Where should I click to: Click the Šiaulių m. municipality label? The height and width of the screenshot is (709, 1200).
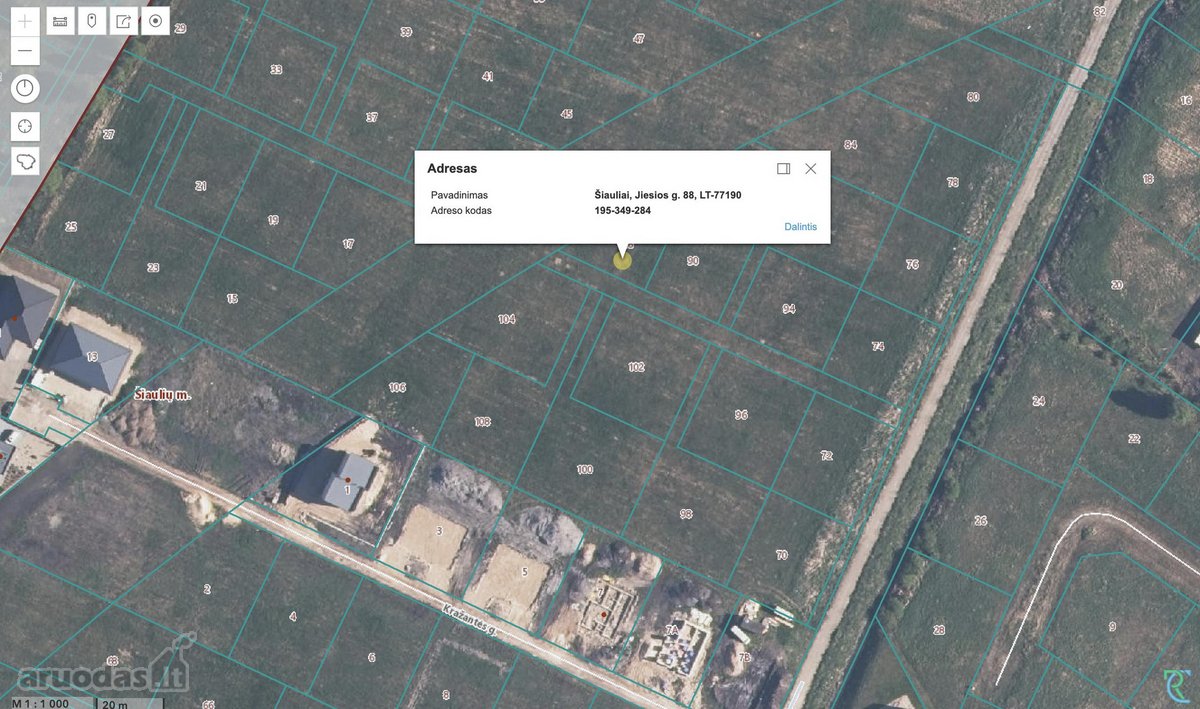[162, 395]
